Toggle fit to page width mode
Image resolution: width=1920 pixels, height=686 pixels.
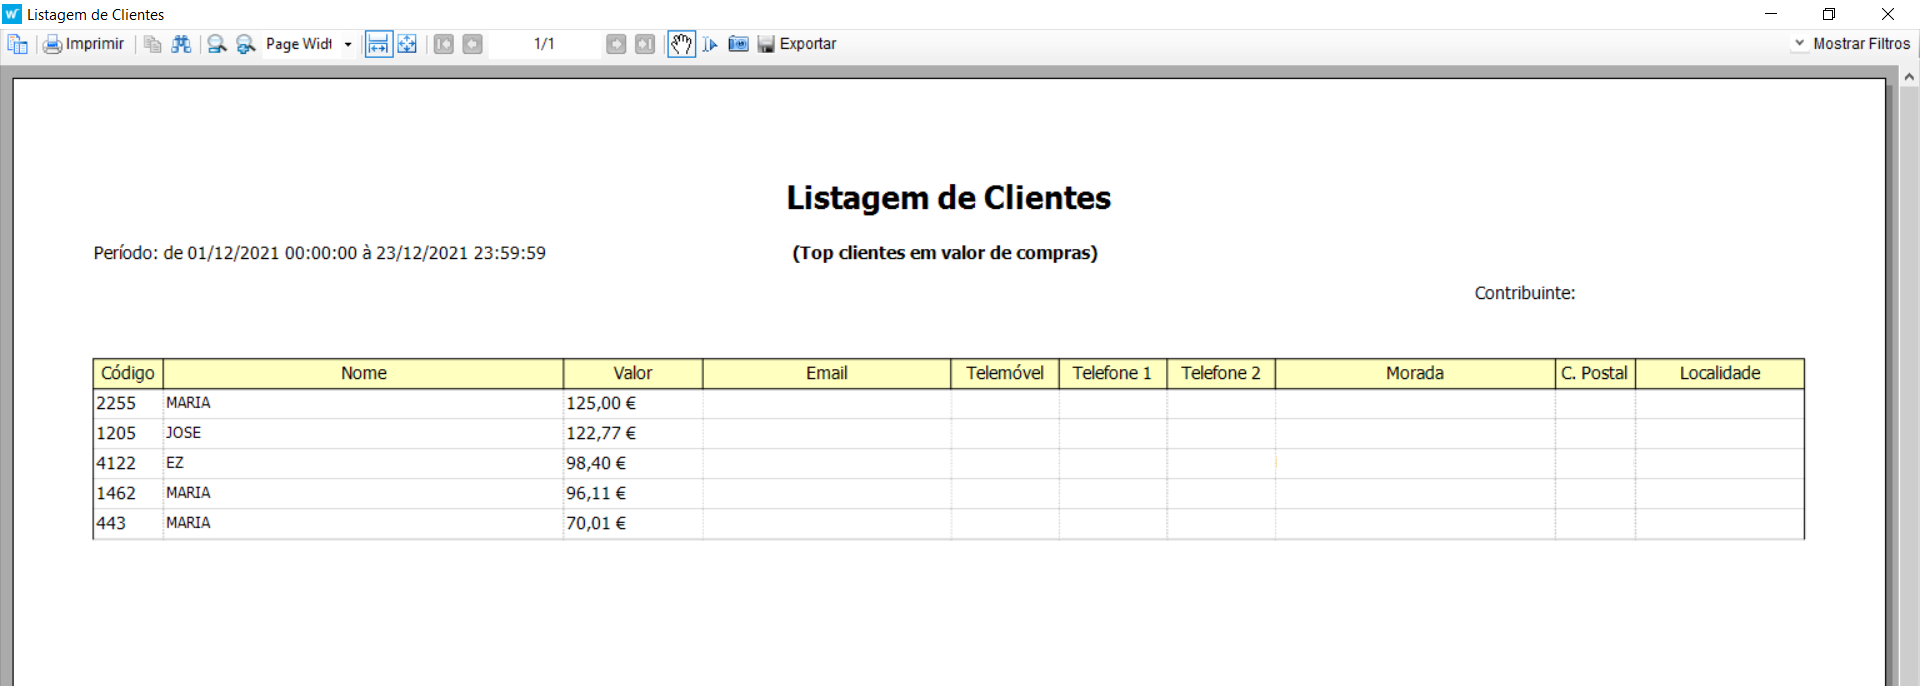(x=378, y=44)
